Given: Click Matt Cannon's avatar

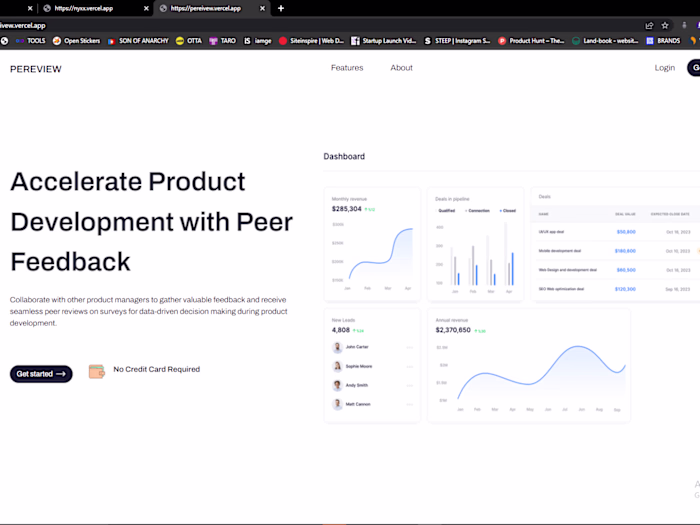Looking at the screenshot, I should (x=338, y=404).
